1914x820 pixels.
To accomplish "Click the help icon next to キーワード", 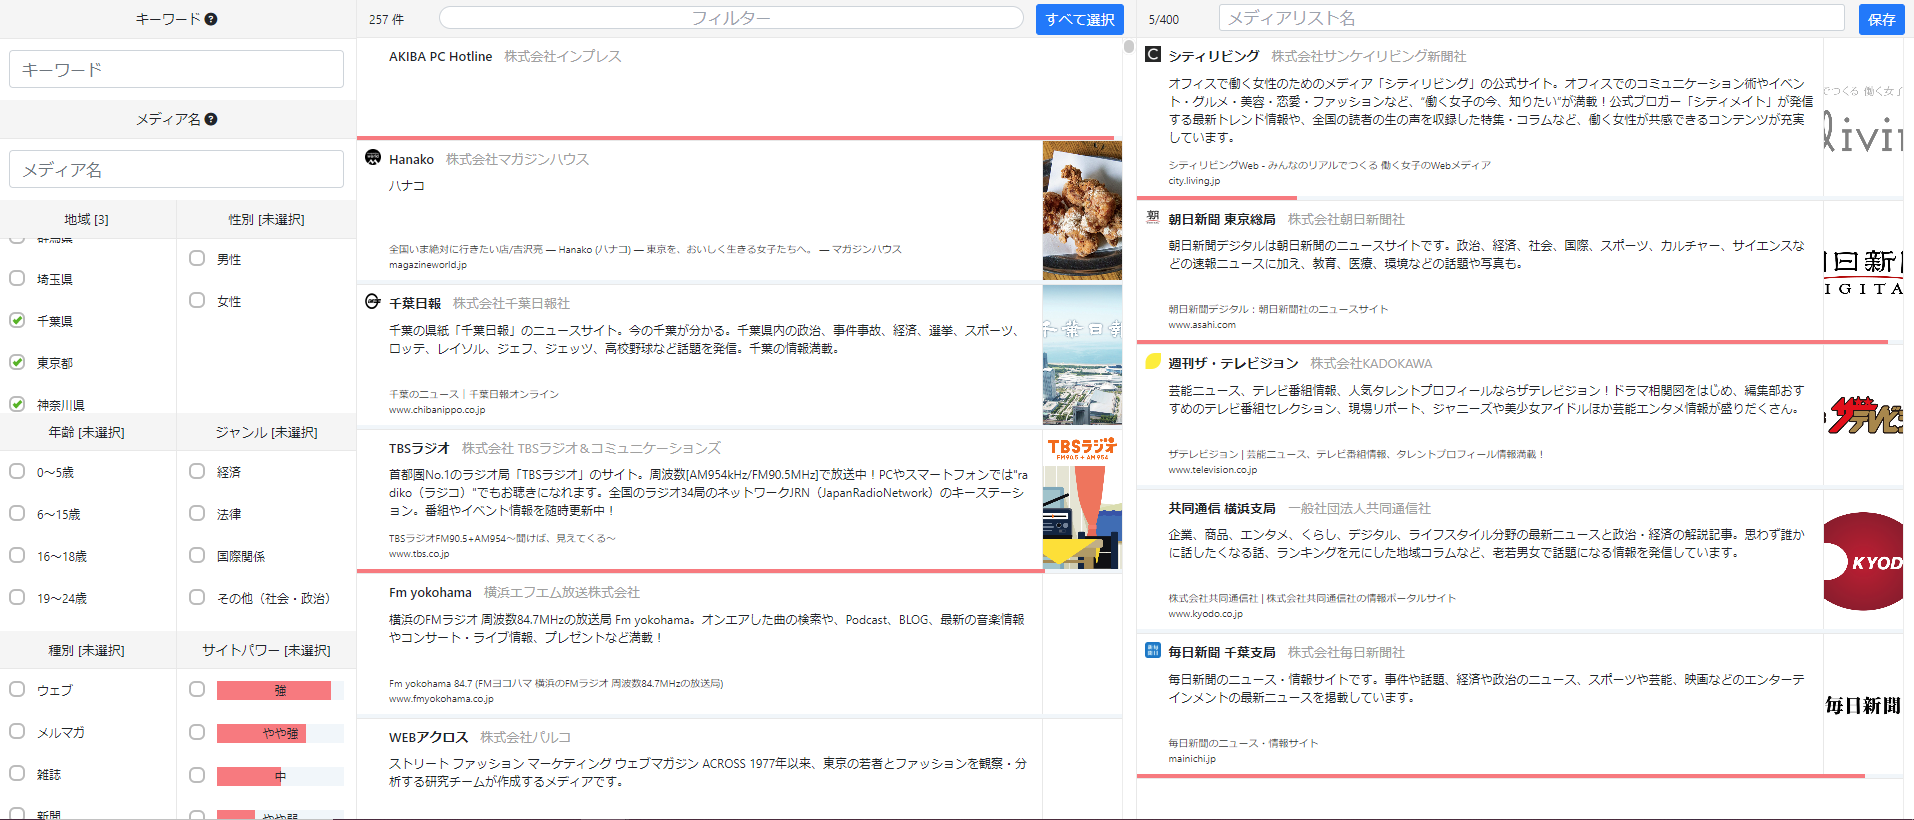I will click(x=211, y=19).
